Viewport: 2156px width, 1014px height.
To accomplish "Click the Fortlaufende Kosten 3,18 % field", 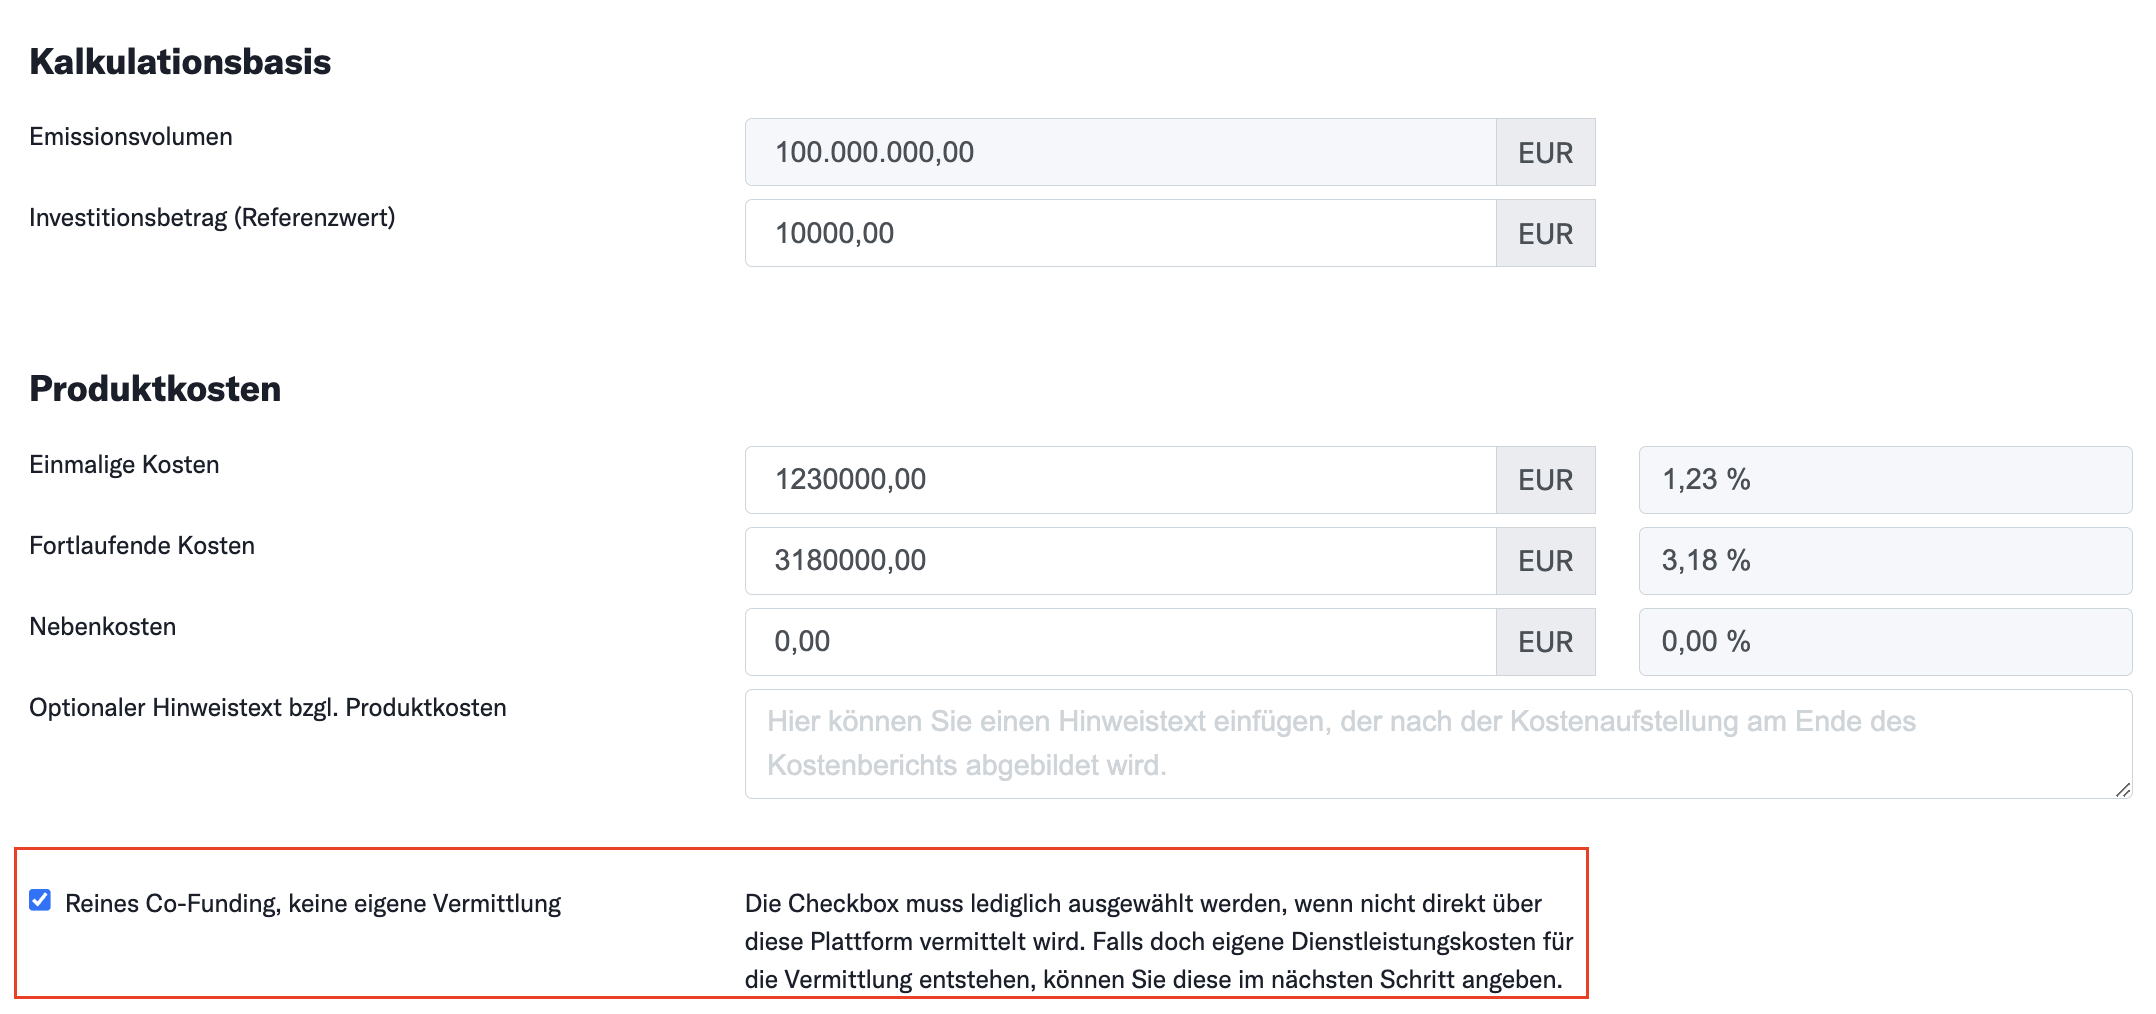I will coord(1884,561).
